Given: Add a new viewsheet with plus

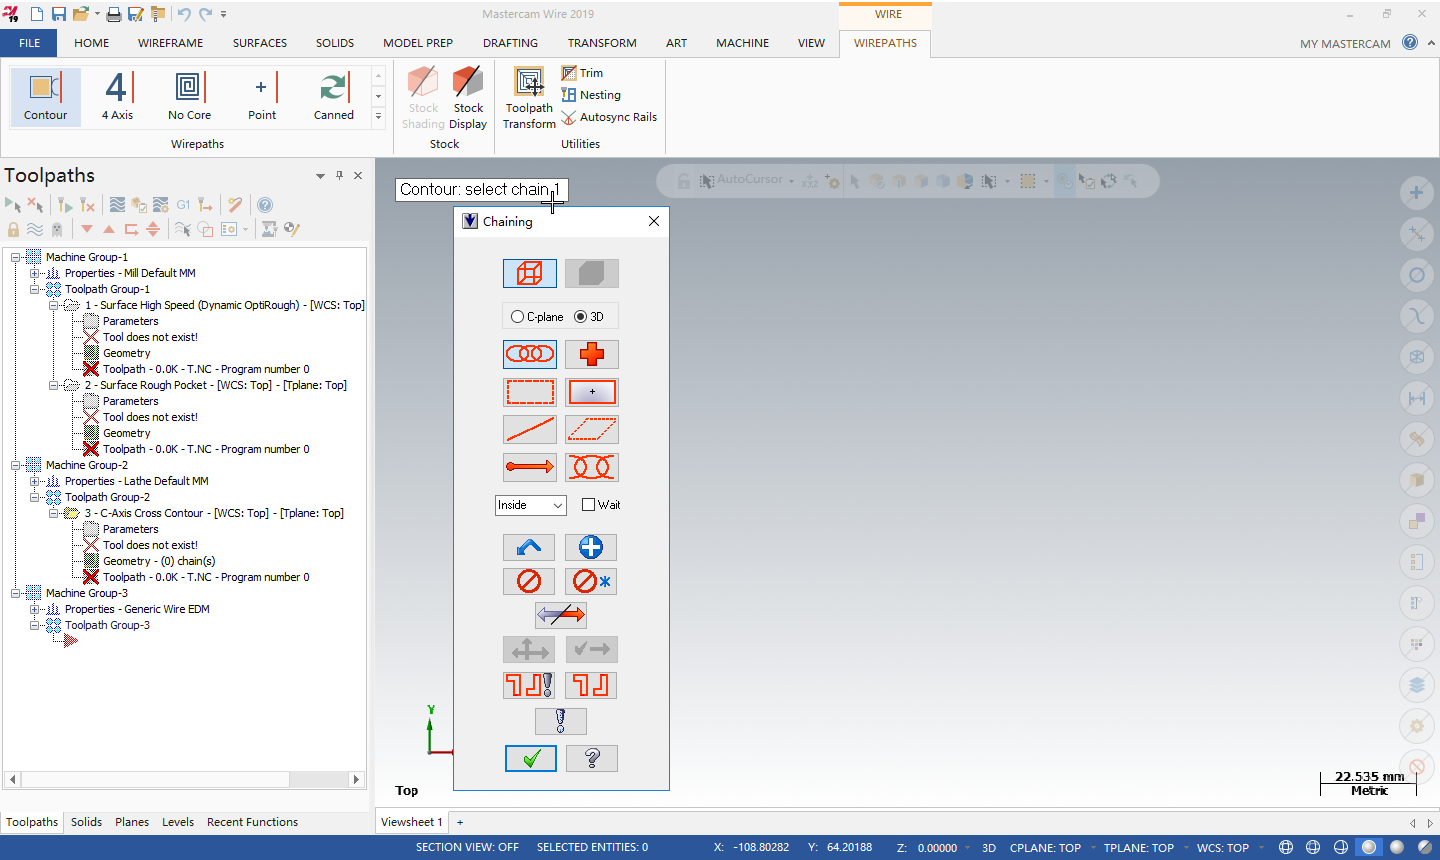Looking at the screenshot, I should coord(460,822).
